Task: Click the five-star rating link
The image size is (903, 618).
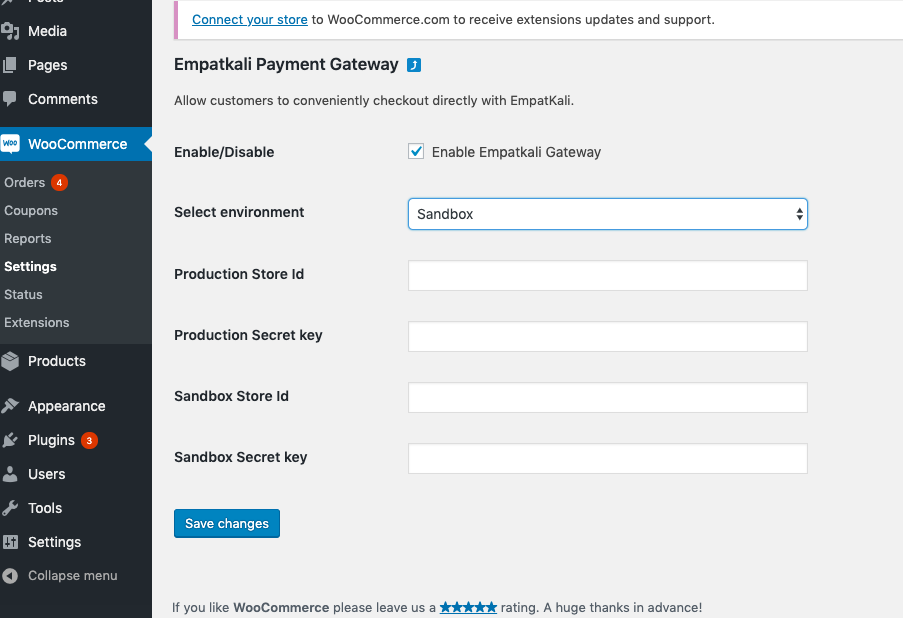Action: (x=468, y=607)
